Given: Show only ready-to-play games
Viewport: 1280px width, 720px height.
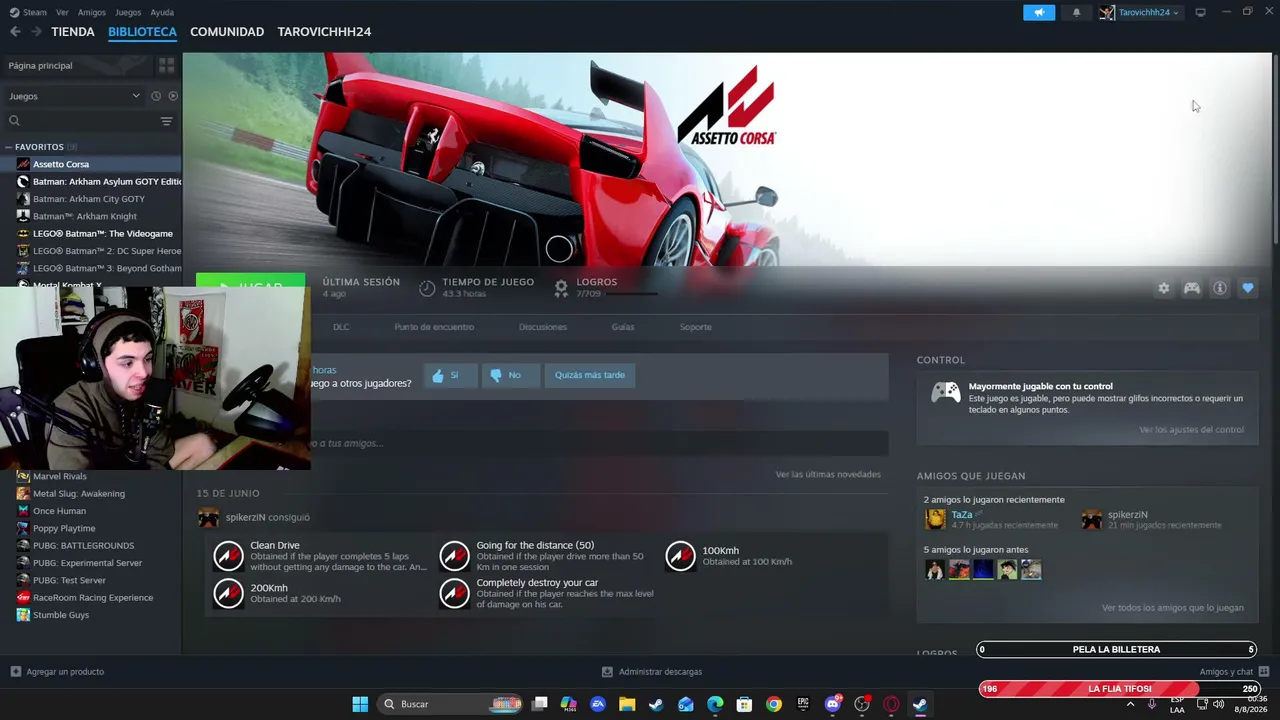Looking at the screenshot, I should coord(173,96).
